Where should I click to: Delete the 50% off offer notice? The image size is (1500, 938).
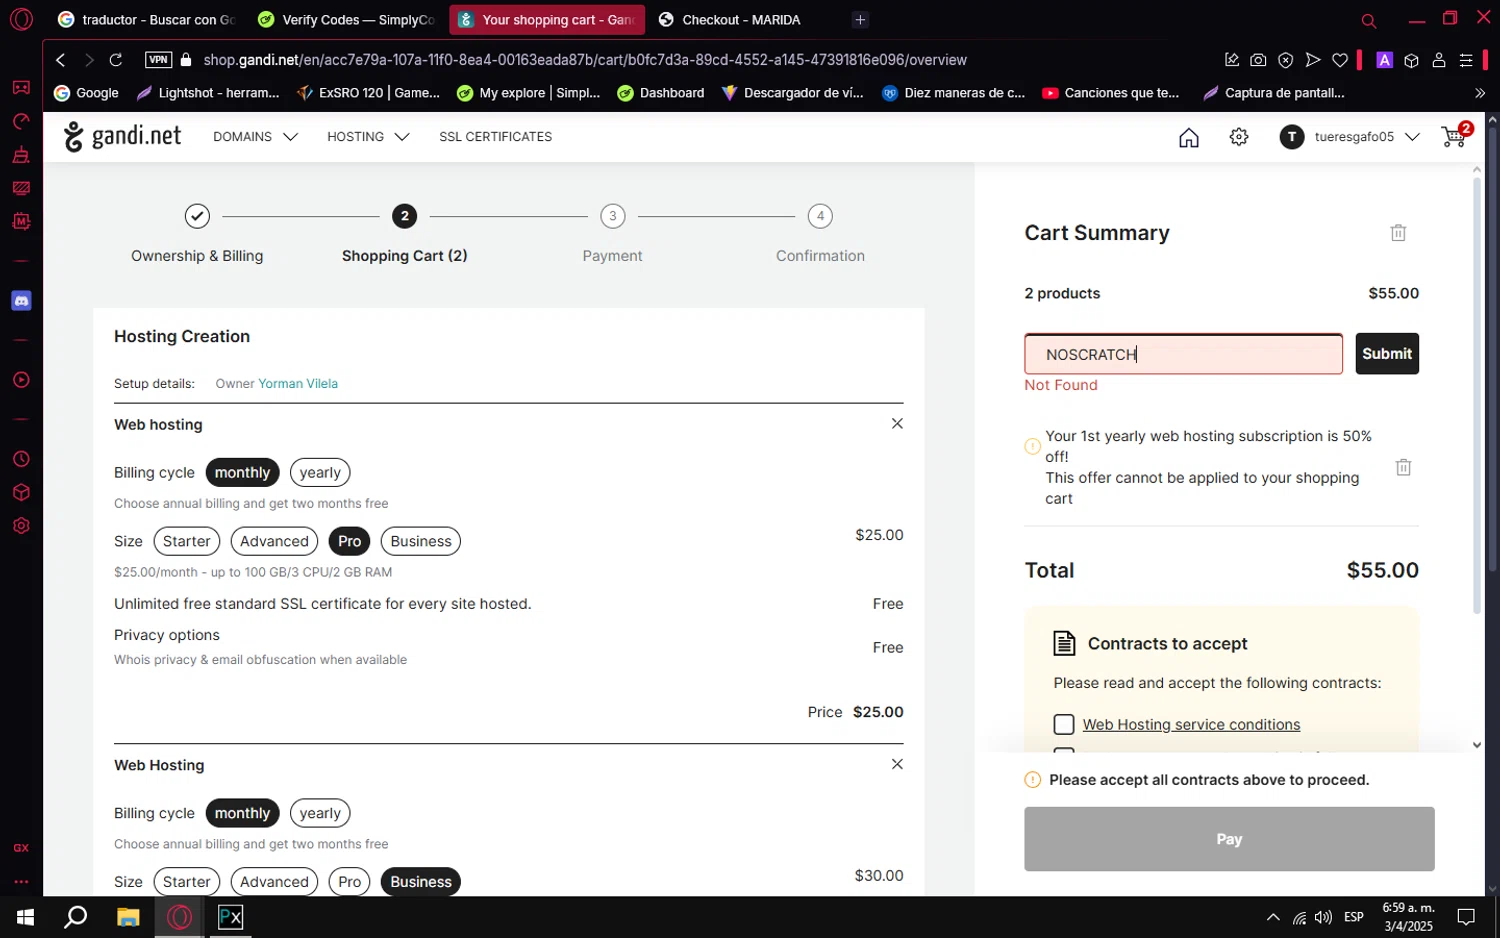[x=1403, y=467]
